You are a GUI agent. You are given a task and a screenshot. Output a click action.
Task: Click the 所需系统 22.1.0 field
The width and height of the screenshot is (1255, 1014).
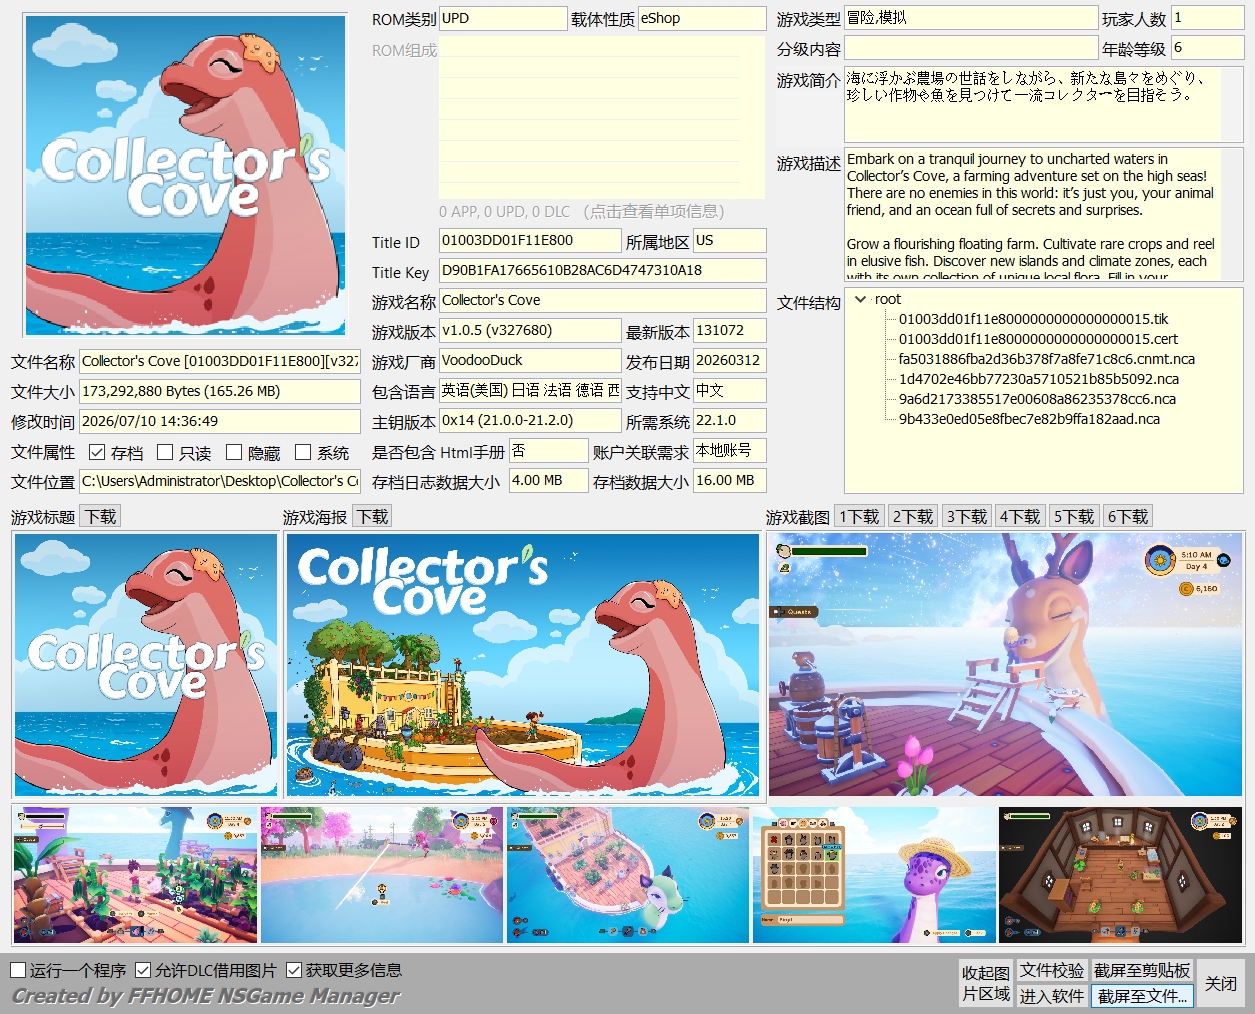click(x=730, y=421)
